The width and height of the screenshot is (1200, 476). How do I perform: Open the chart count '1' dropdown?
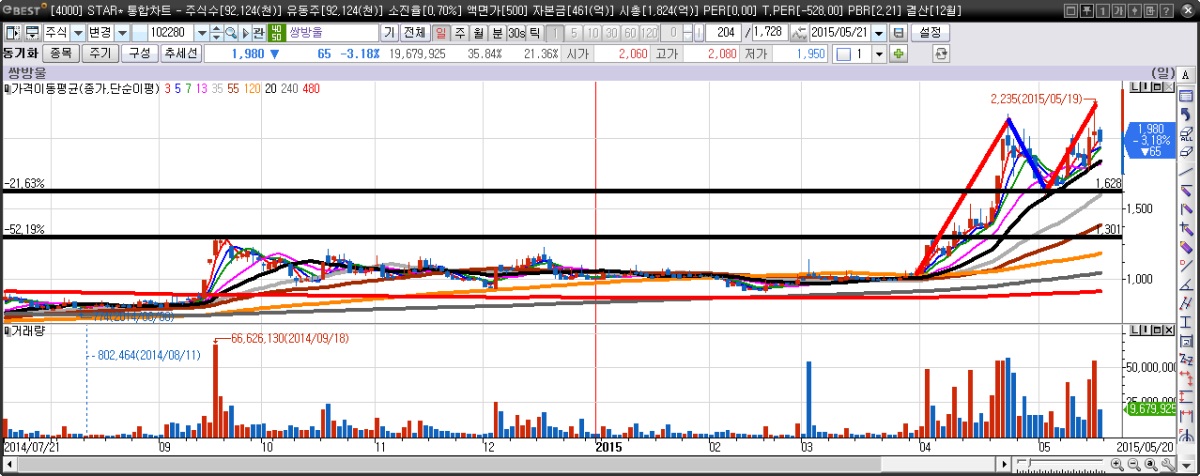click(879, 53)
